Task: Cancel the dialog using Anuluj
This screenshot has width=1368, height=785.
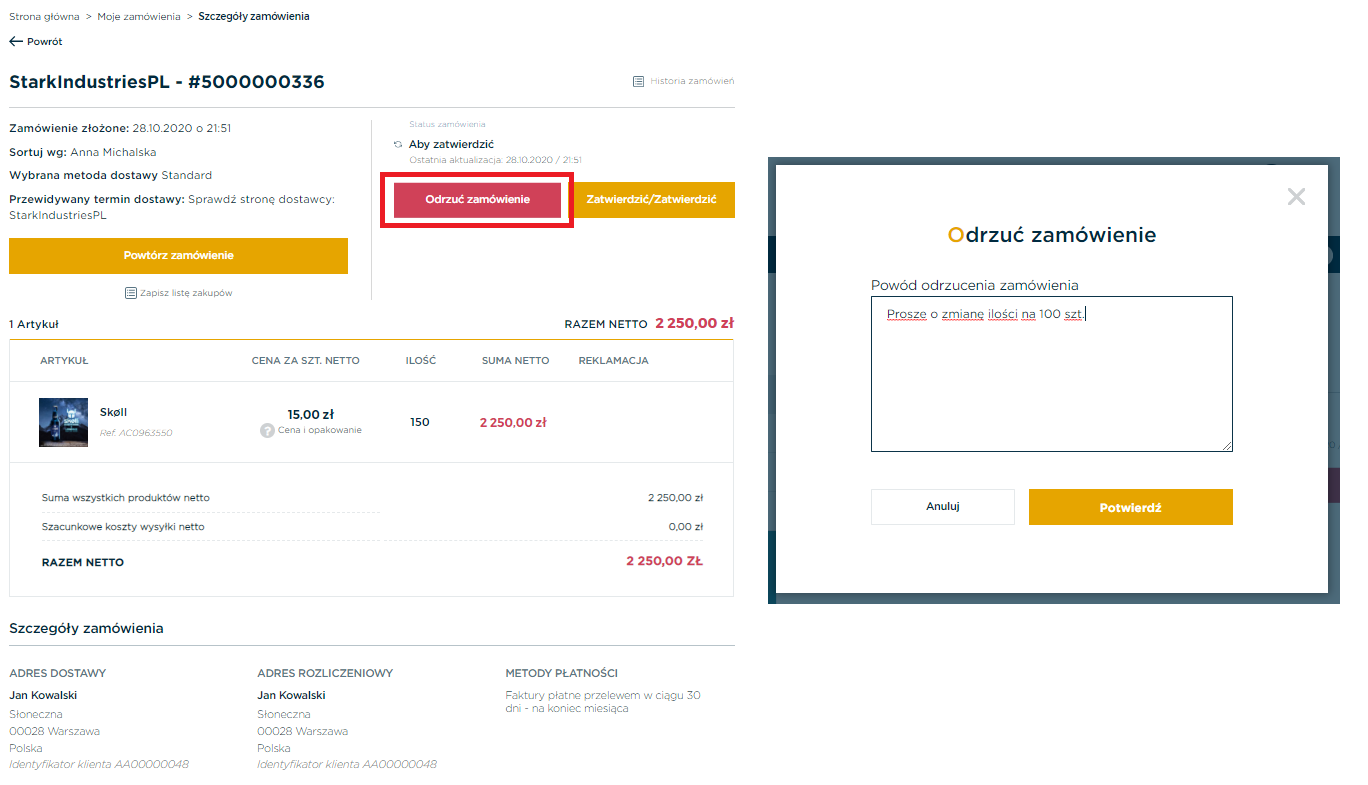Action: pyautogui.click(x=942, y=507)
